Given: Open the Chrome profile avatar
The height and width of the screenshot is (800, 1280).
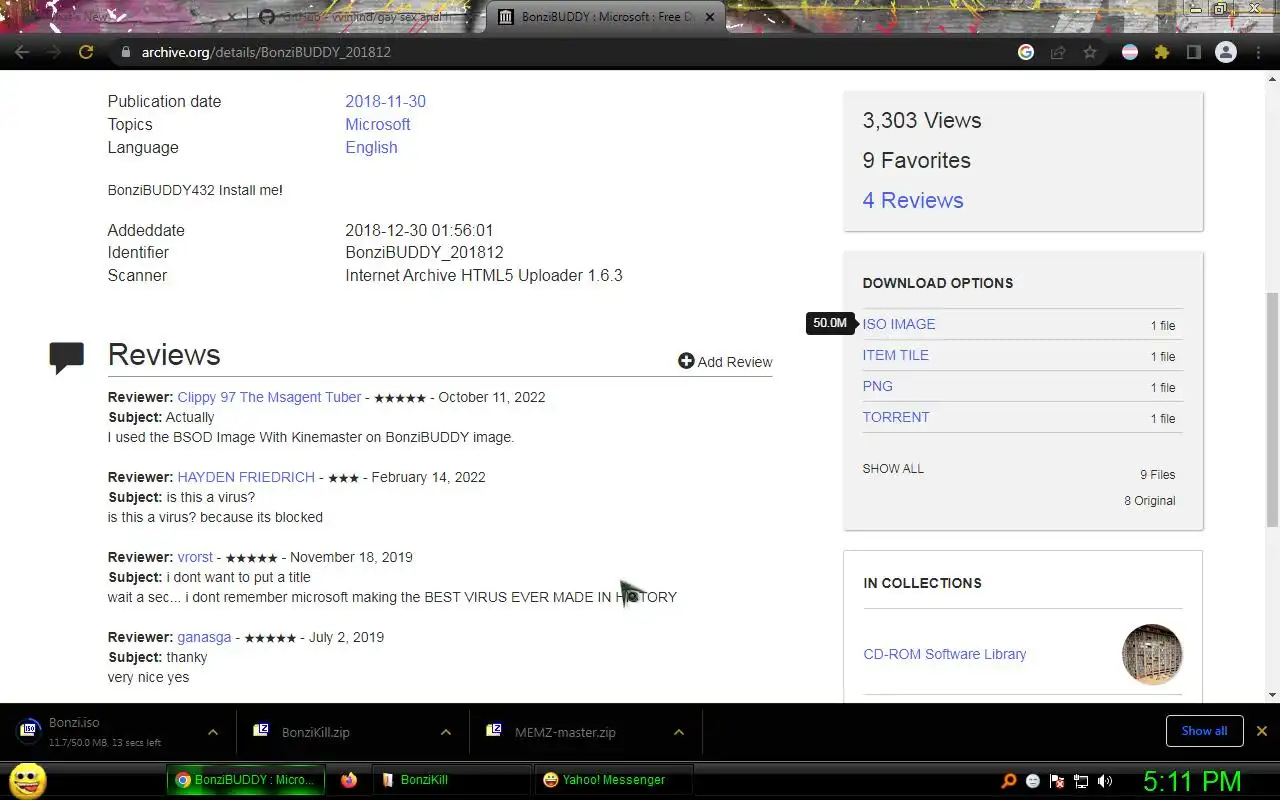Looking at the screenshot, I should [1226, 52].
